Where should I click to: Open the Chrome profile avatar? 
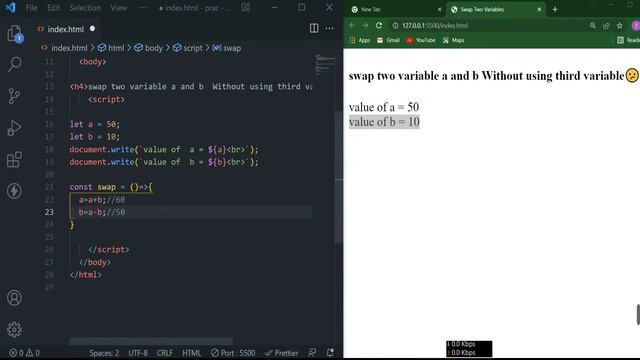point(636,25)
